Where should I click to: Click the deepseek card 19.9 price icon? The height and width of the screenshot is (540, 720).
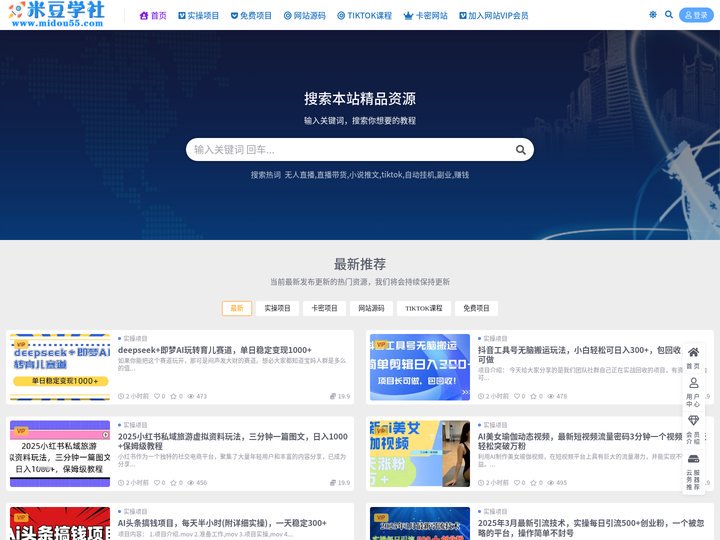[x=333, y=396]
